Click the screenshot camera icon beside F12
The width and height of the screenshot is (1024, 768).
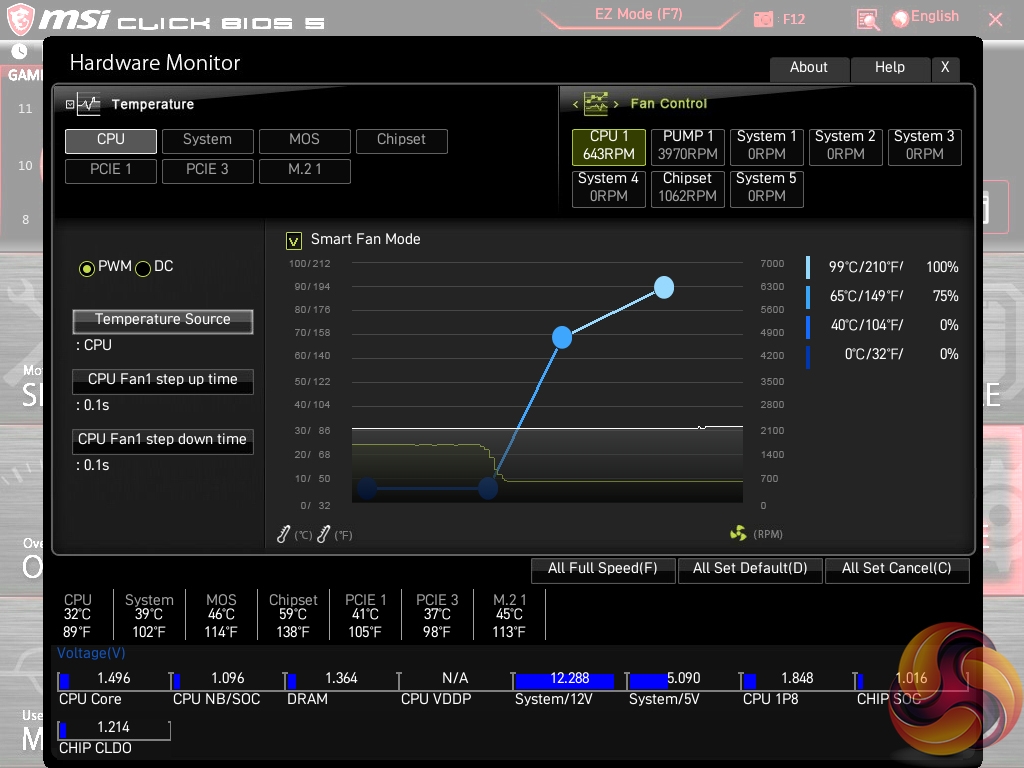click(763, 19)
